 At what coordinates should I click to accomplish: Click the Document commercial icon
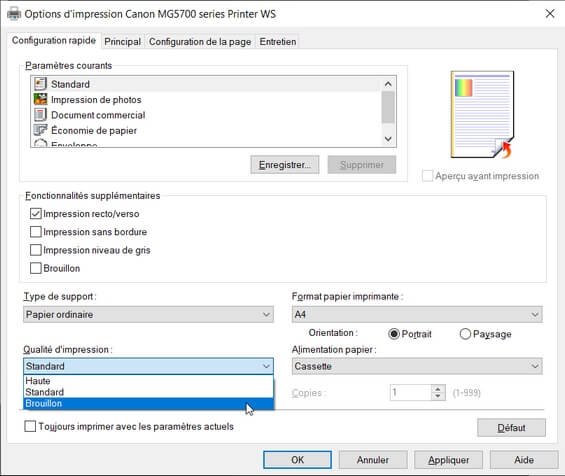[40, 115]
